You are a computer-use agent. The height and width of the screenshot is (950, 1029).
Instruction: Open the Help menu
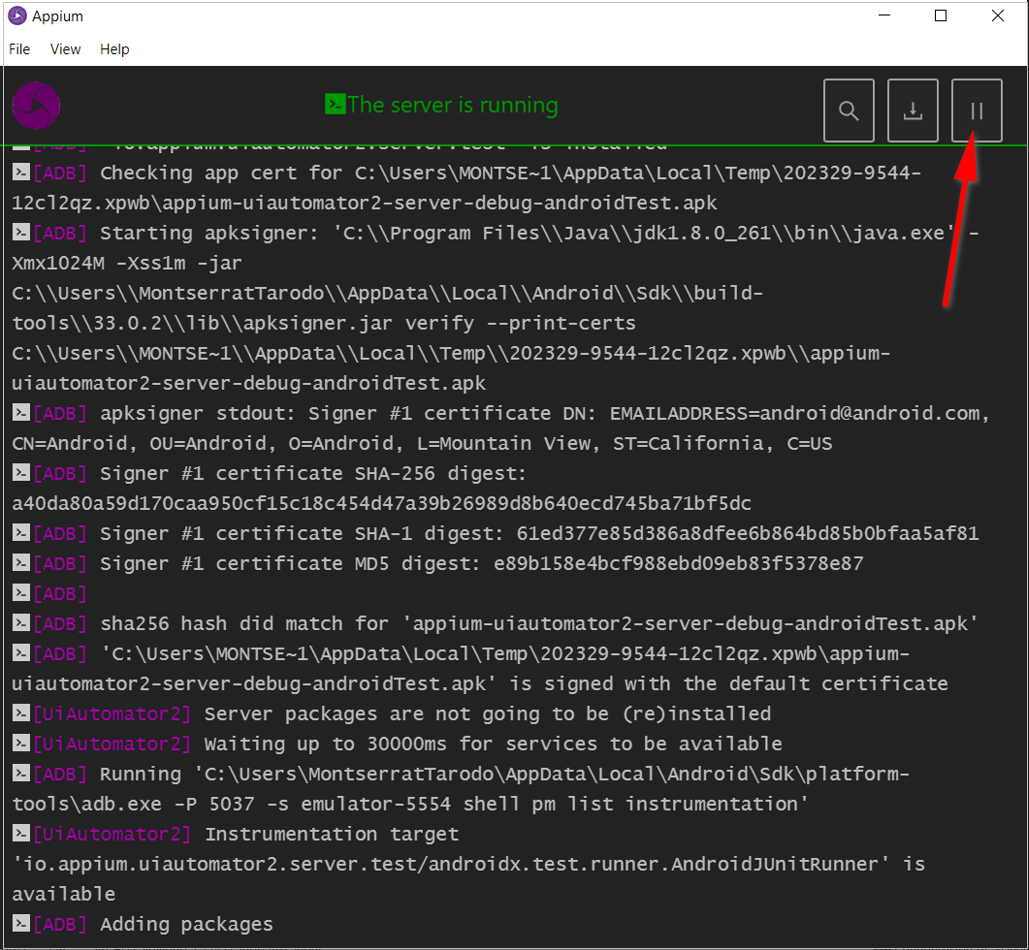point(114,49)
